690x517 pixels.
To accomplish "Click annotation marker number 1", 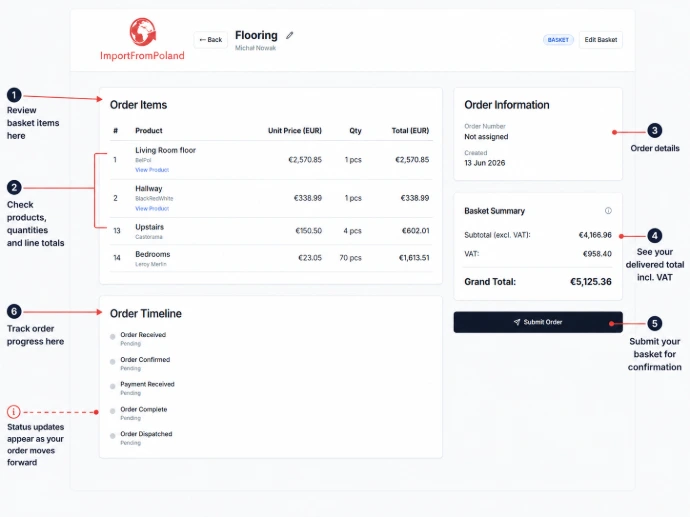I will coord(14,95).
